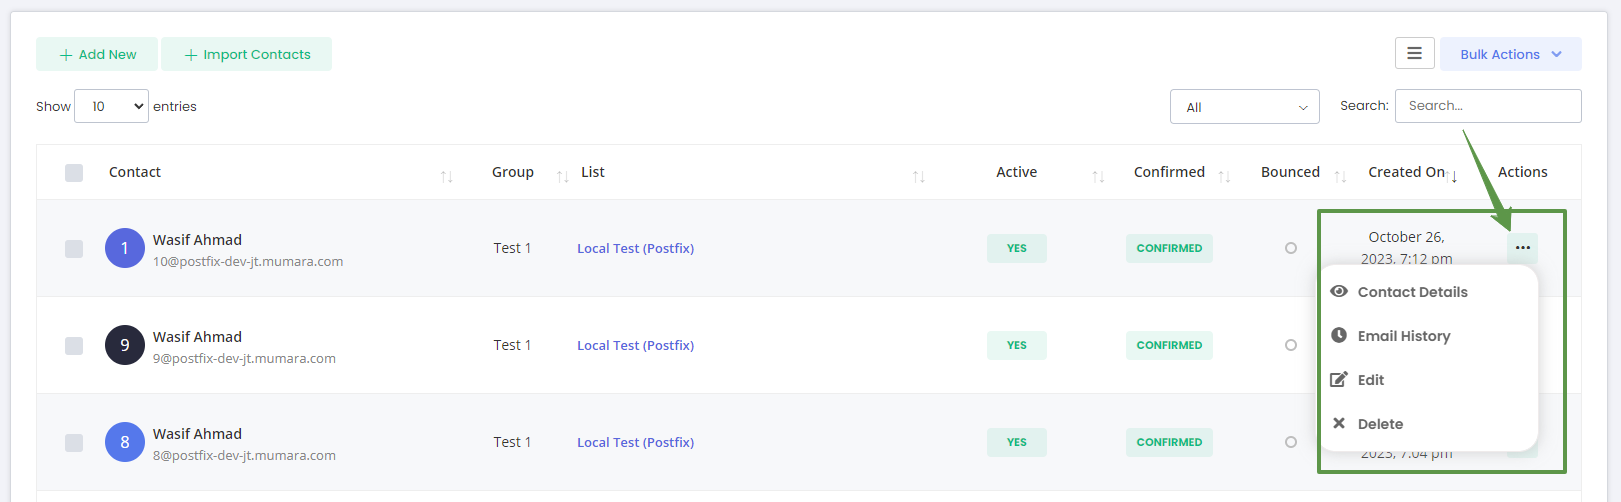This screenshot has height=502, width=1621.
Task: Open the show entries count dropdown
Action: (111, 106)
